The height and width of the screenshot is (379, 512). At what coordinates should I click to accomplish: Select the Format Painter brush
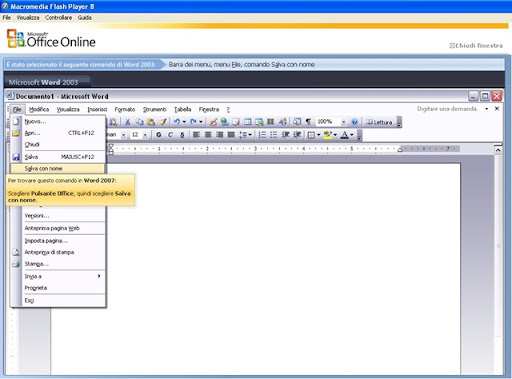[x=163, y=122]
